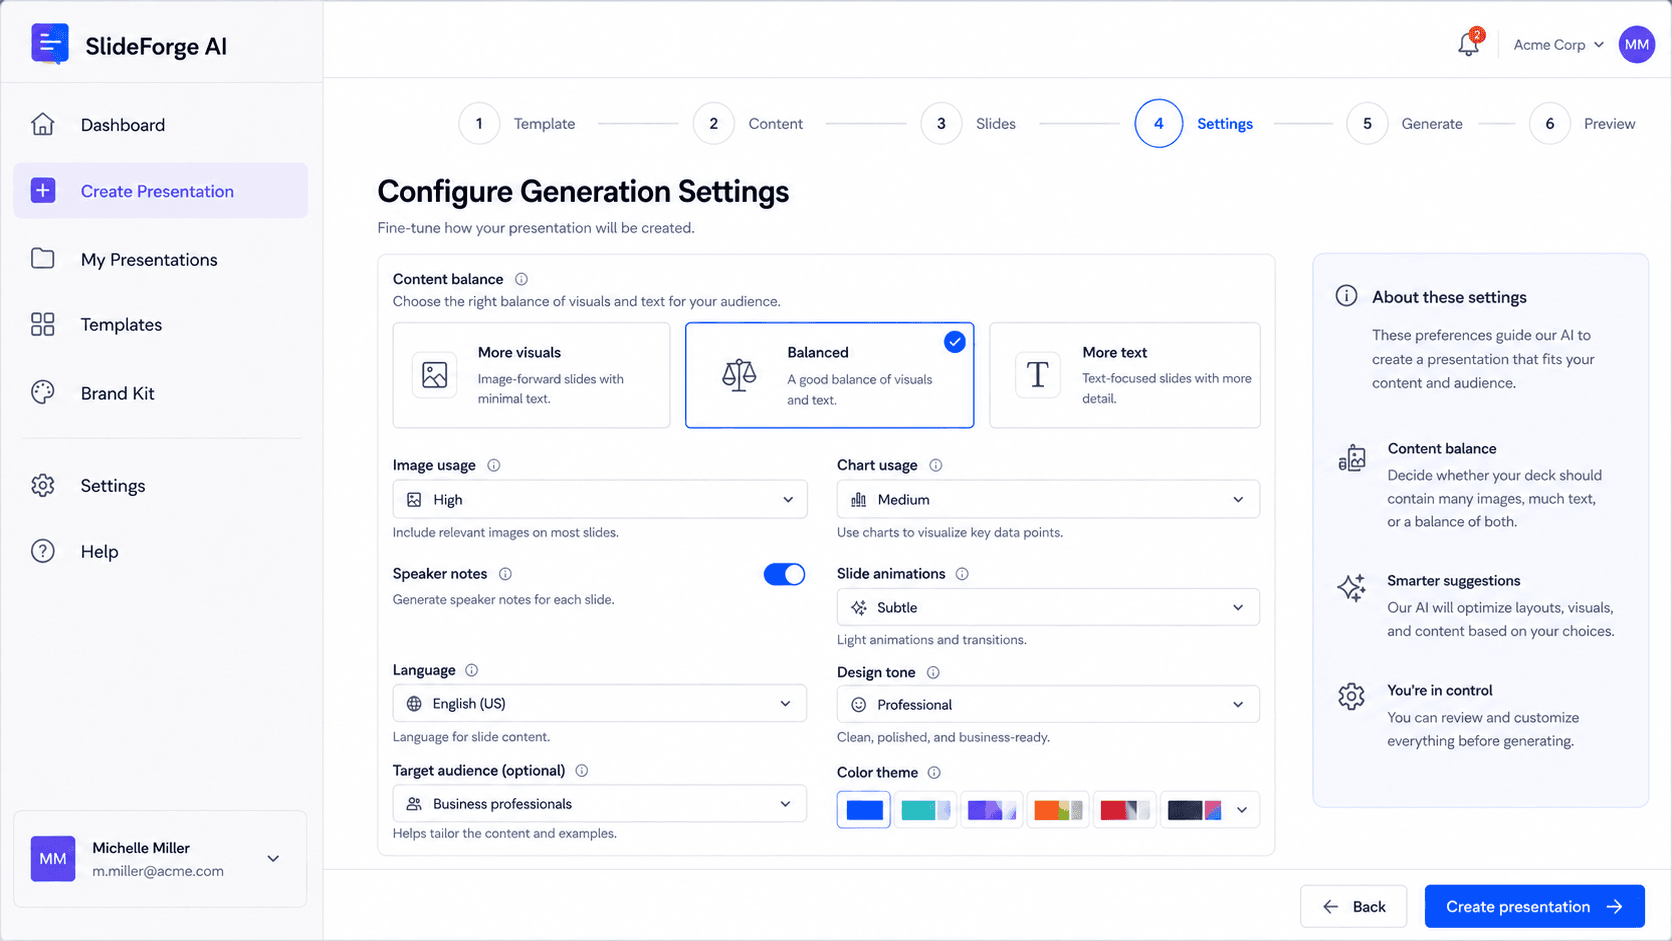The image size is (1672, 941).
Task: Choose the purple color theme
Action: pos(992,810)
